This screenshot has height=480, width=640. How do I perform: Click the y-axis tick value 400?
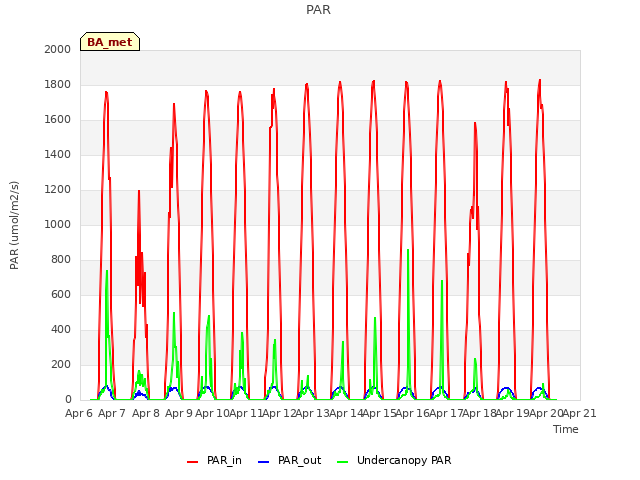[x=61, y=329]
